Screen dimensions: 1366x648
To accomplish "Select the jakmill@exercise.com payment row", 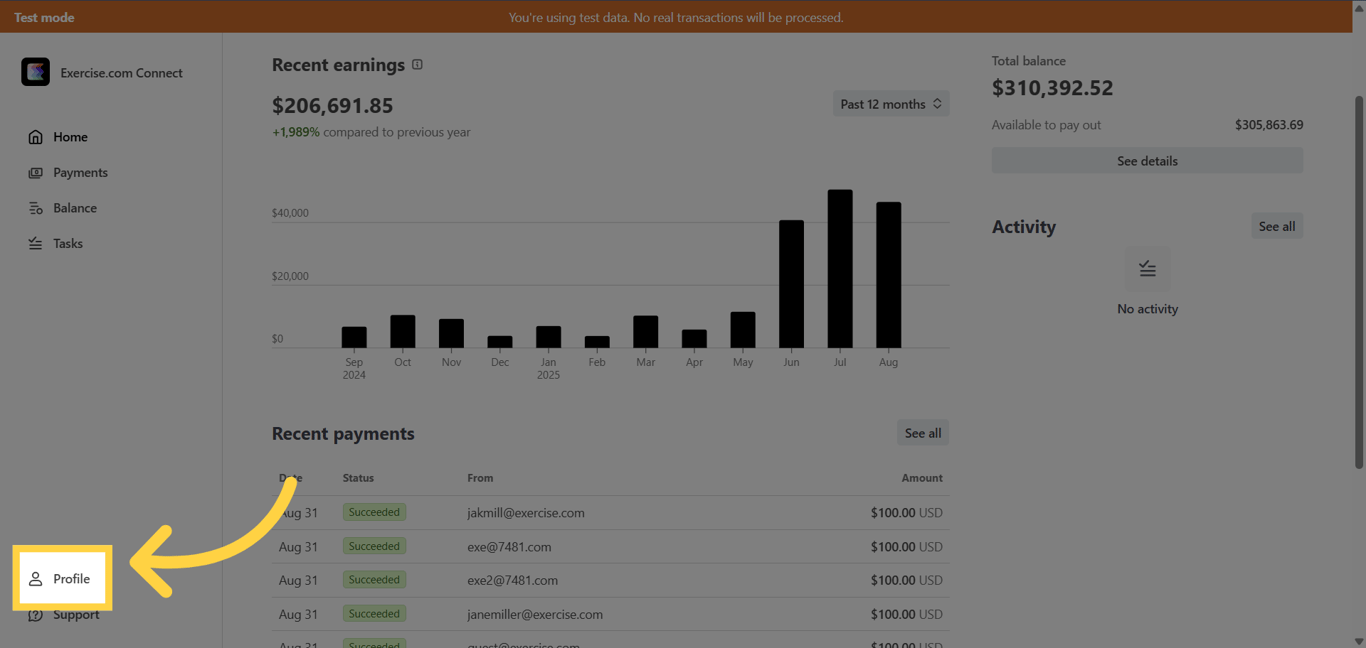I will (610, 513).
